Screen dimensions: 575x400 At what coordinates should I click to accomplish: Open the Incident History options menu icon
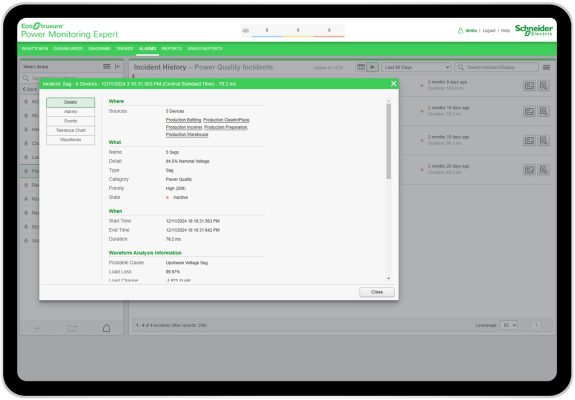(546, 67)
